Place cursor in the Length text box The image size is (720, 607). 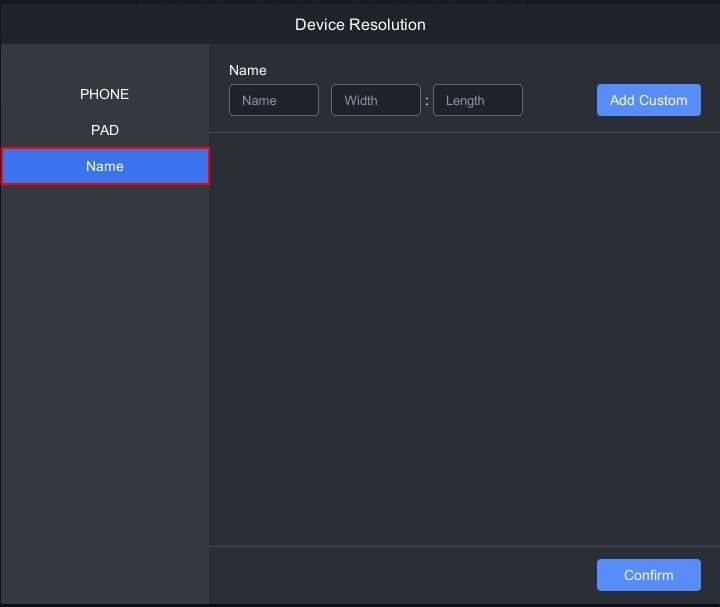477,100
